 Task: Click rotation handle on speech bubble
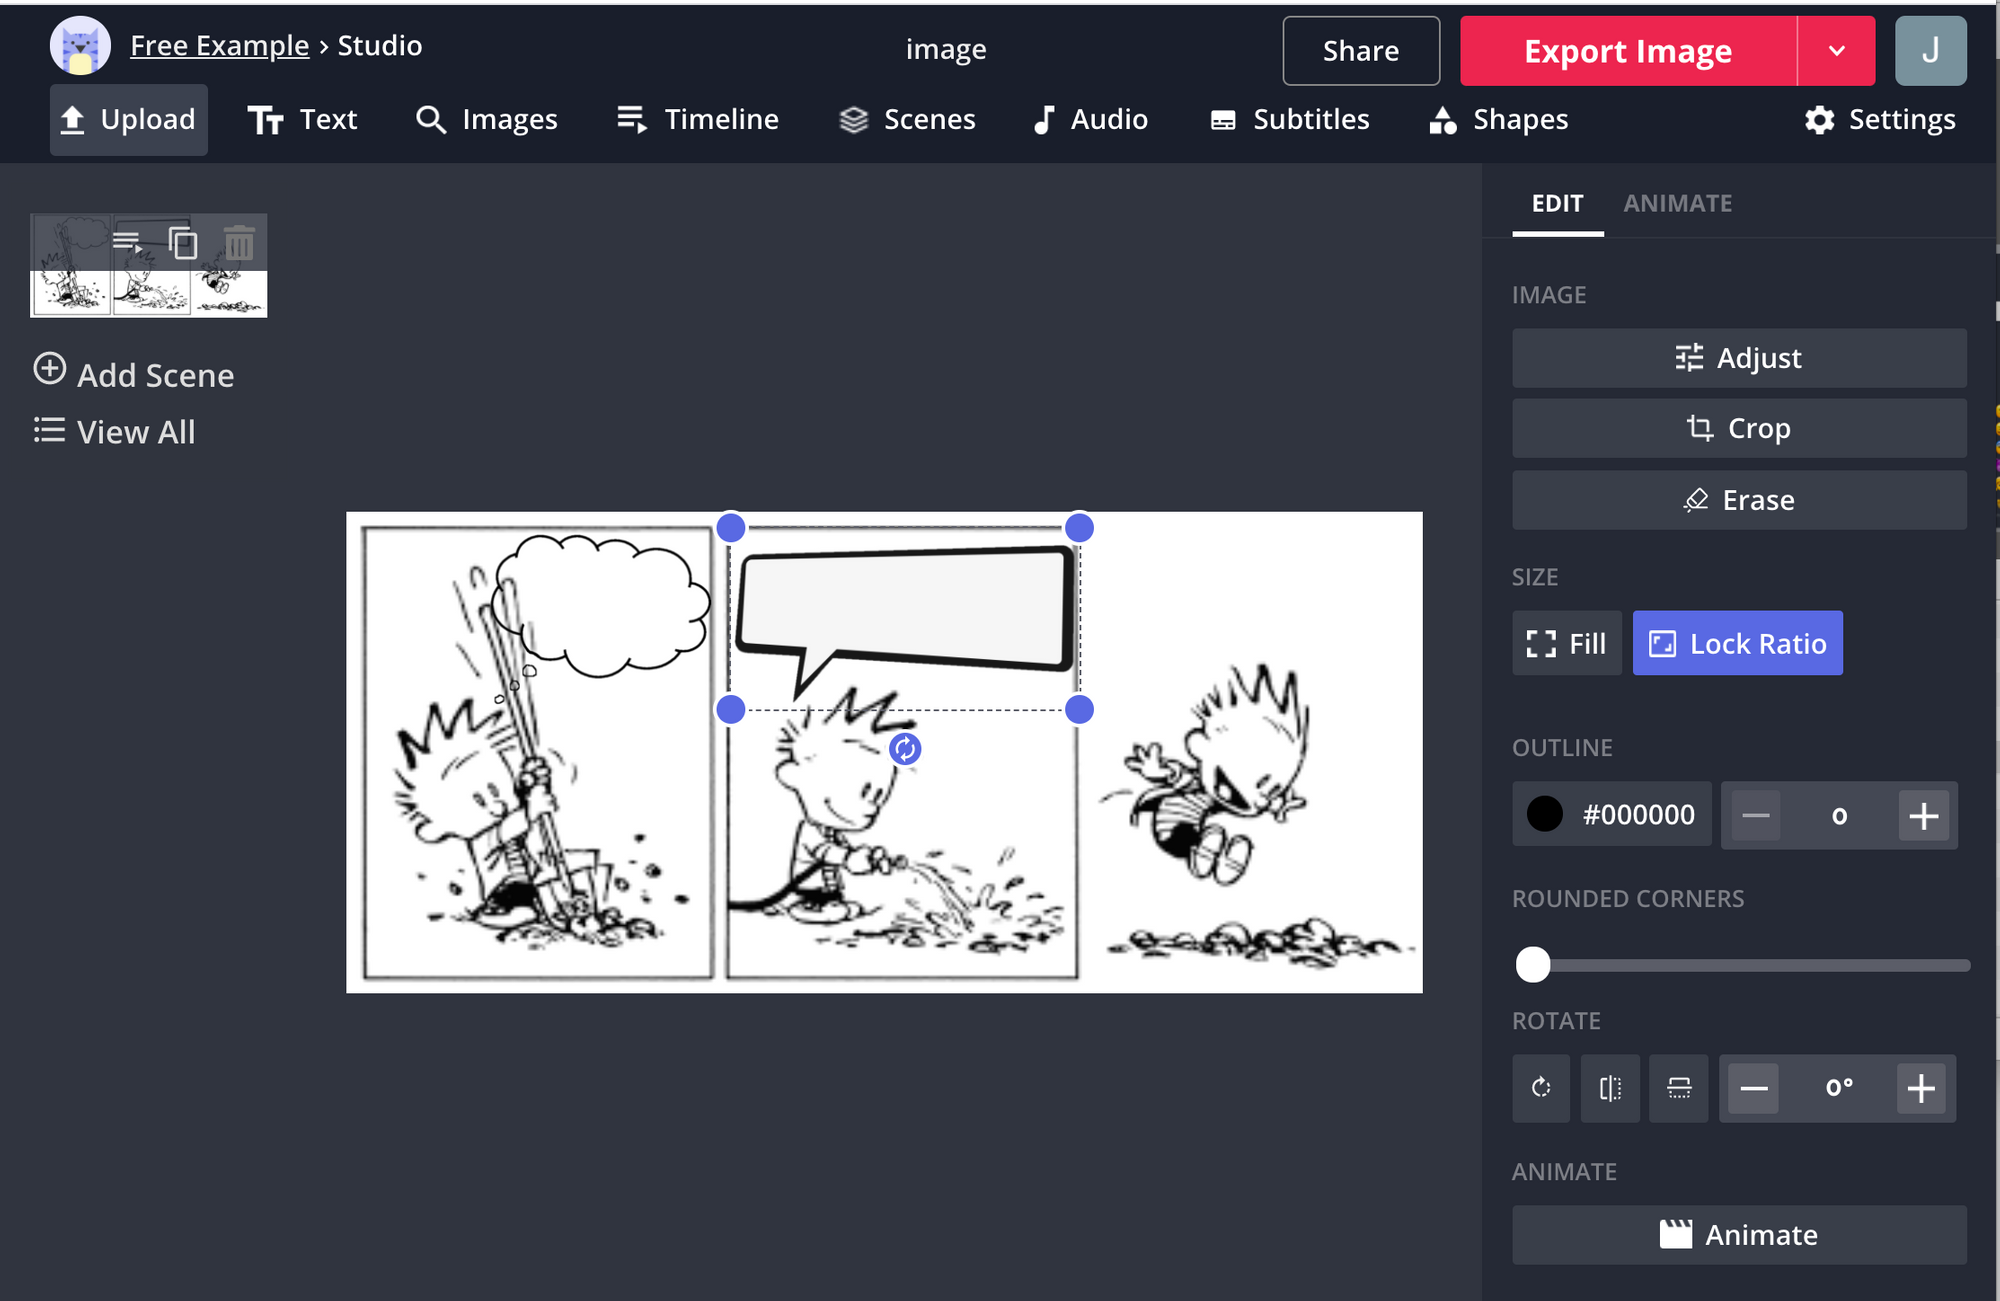click(x=905, y=749)
